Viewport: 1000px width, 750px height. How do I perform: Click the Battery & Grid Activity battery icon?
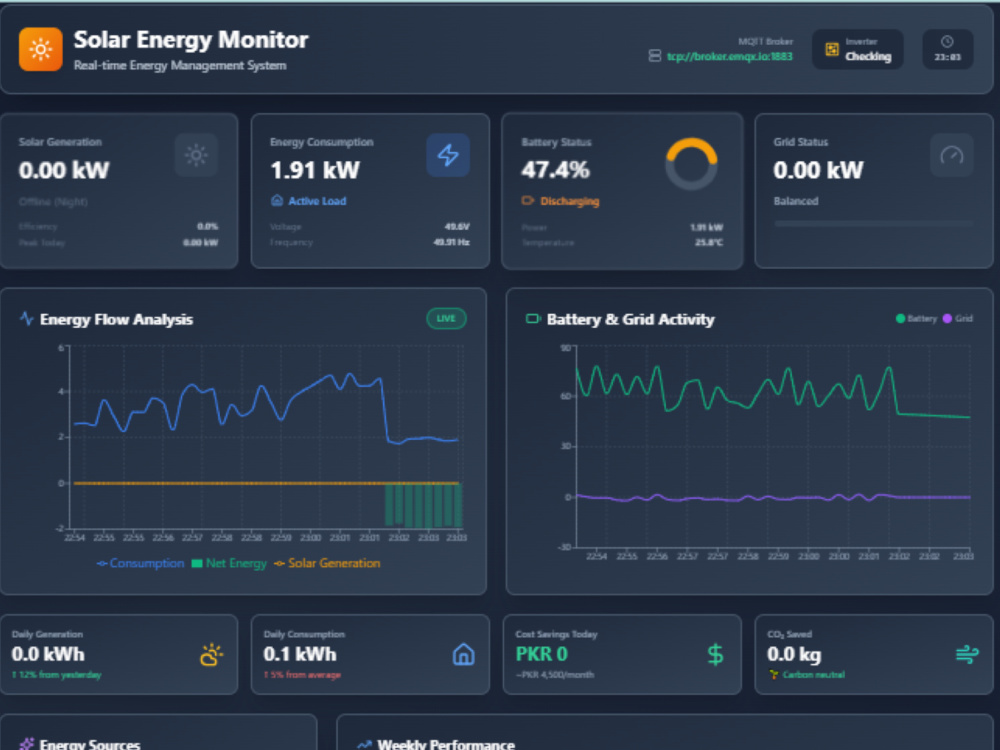(x=533, y=318)
